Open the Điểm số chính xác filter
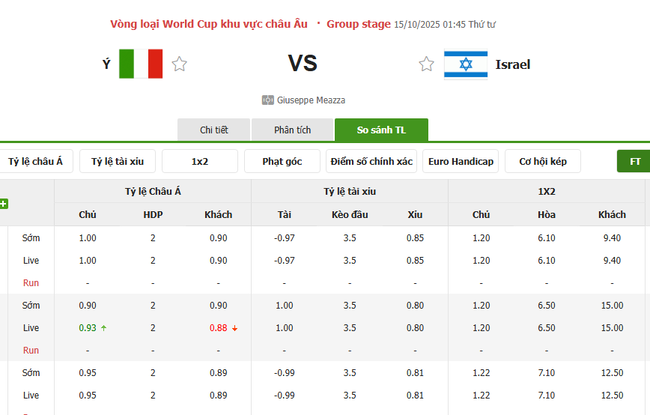Image resolution: width=650 pixels, height=415 pixels. [371, 161]
